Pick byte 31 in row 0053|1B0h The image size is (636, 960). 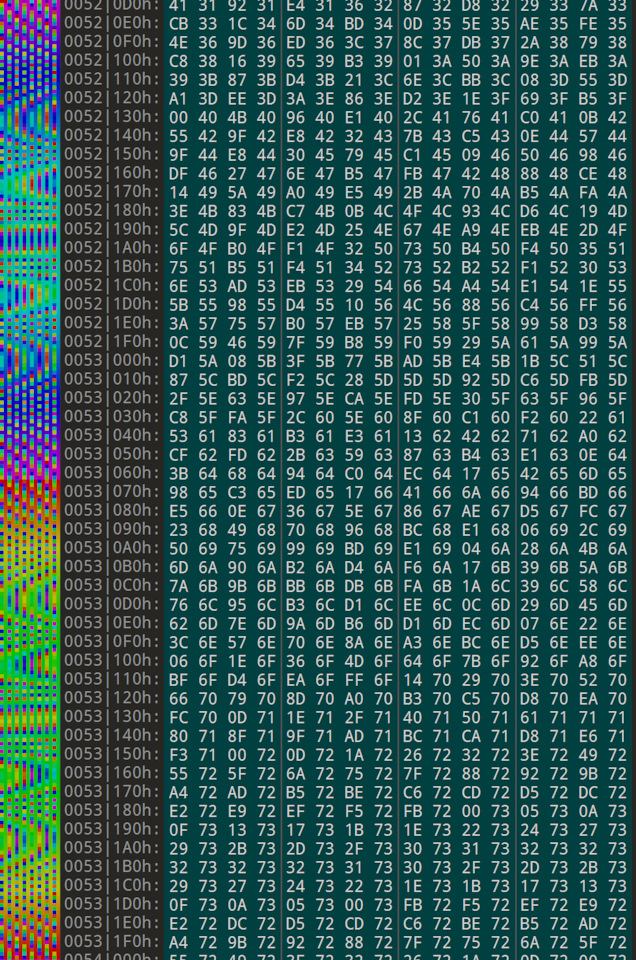coord(354,868)
